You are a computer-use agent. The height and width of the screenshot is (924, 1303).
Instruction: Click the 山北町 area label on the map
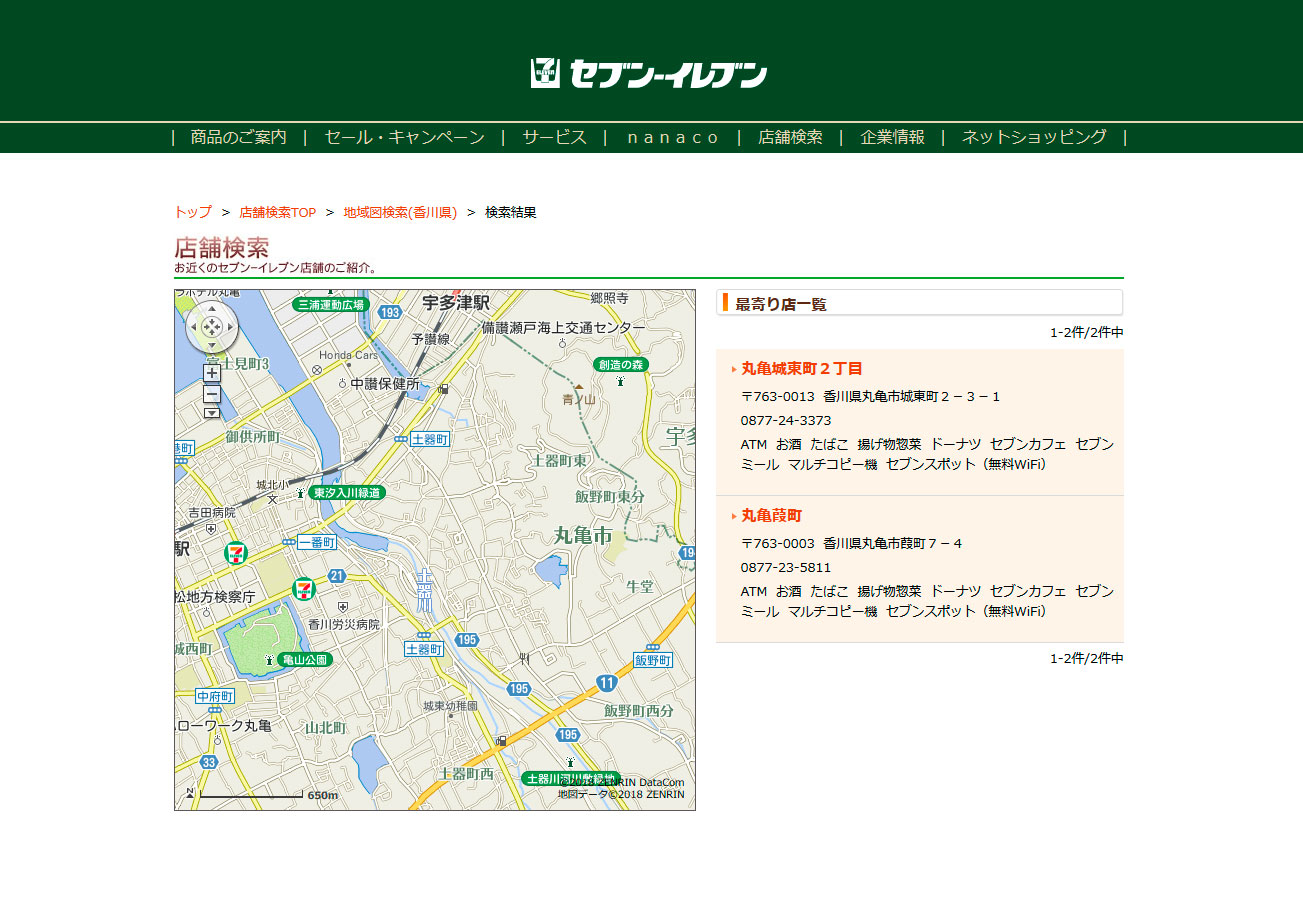coord(325,727)
